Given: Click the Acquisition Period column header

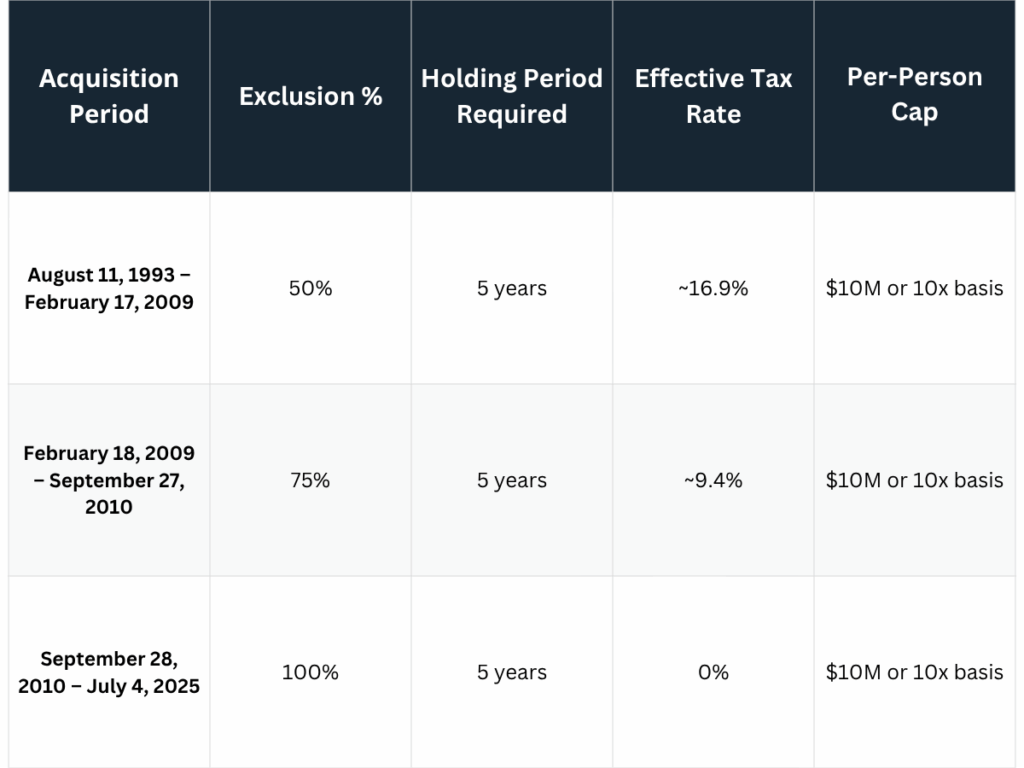Looking at the screenshot, I should coord(109,96).
